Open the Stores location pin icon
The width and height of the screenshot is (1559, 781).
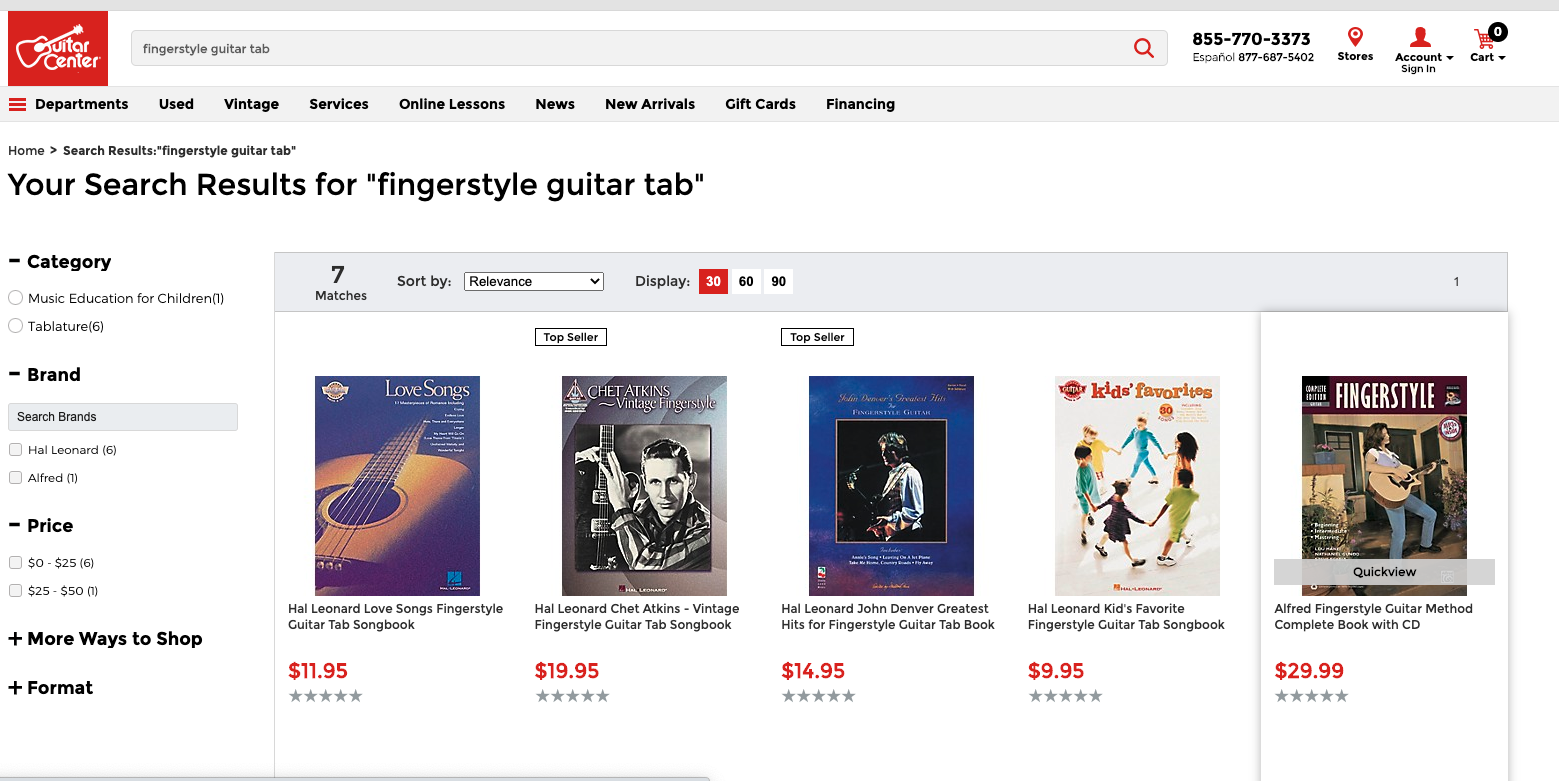1355,37
